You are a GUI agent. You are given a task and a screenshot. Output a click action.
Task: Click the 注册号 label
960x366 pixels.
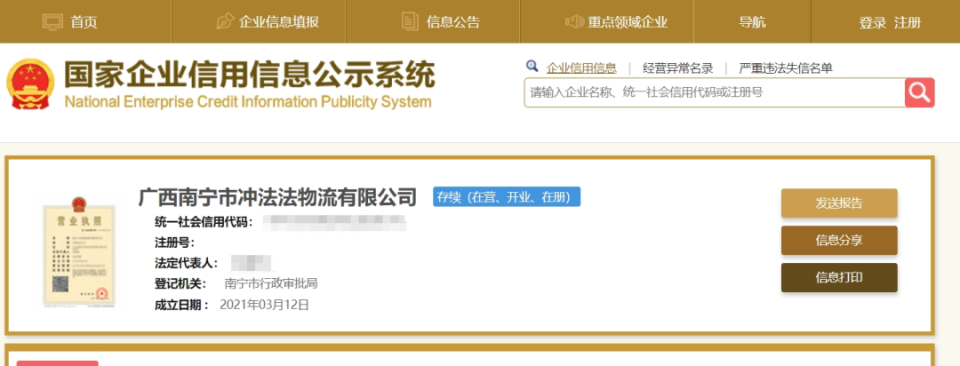pyautogui.click(x=174, y=242)
